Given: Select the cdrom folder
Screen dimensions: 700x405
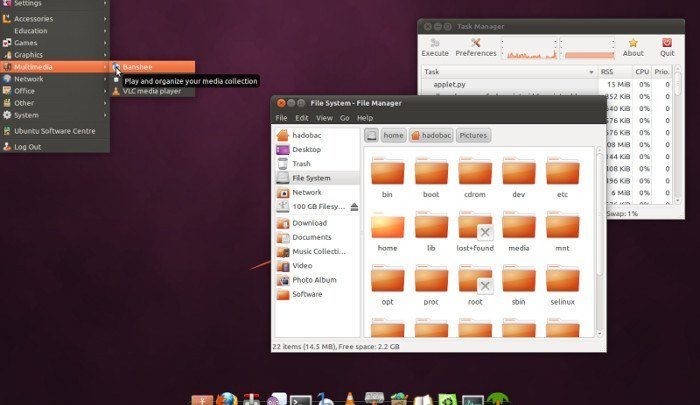Looking at the screenshot, I should point(475,177).
